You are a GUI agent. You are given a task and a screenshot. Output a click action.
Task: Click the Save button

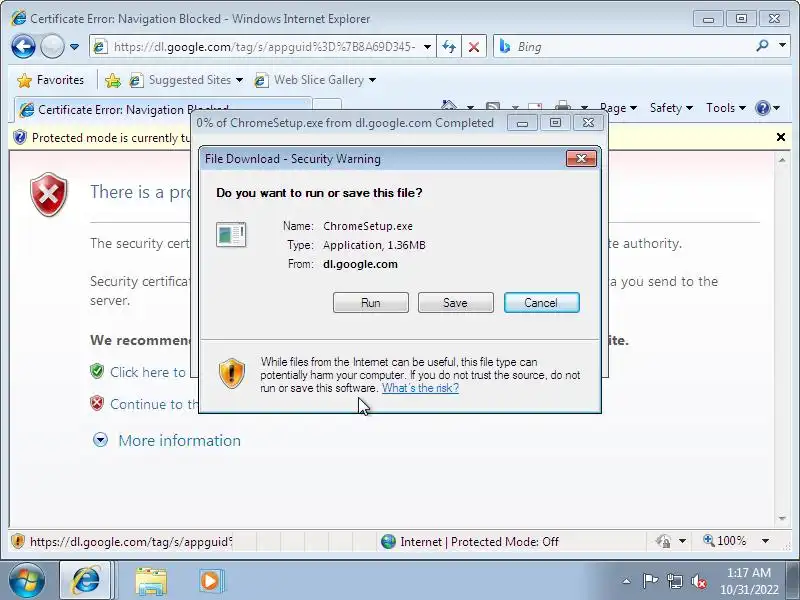pos(456,303)
